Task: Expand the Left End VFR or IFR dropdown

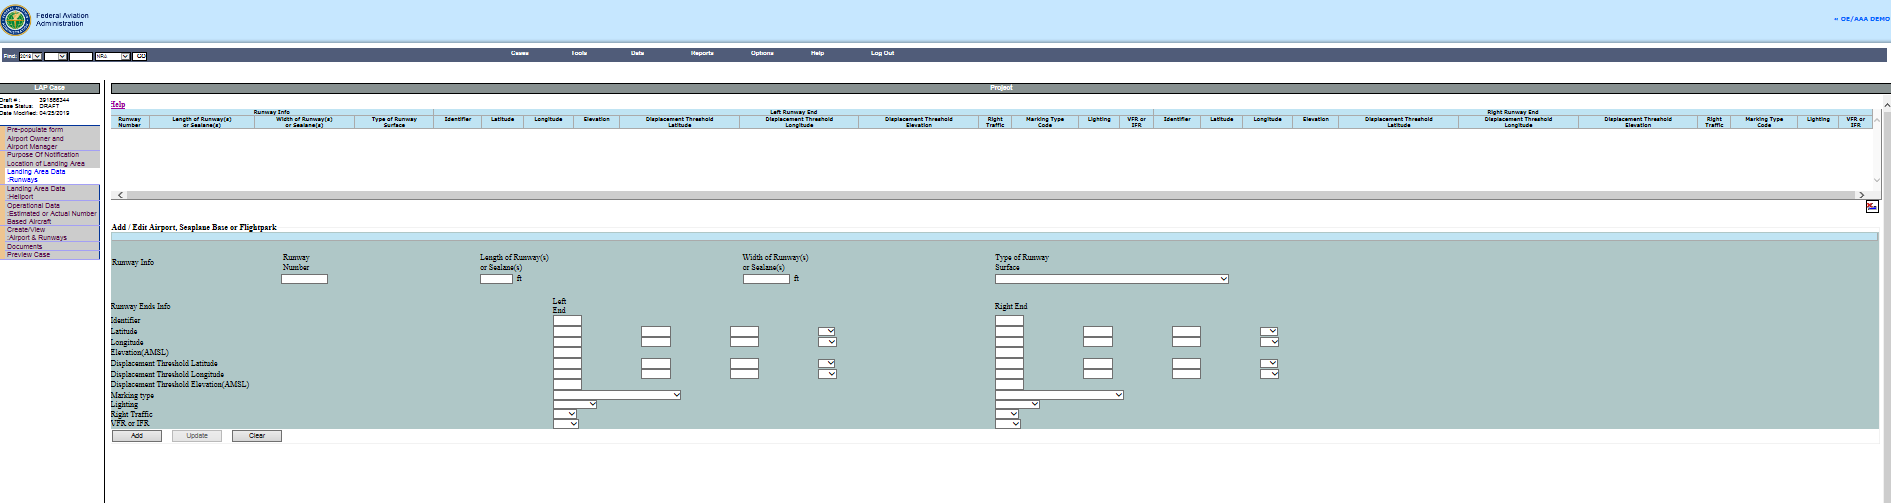Action: coord(565,424)
